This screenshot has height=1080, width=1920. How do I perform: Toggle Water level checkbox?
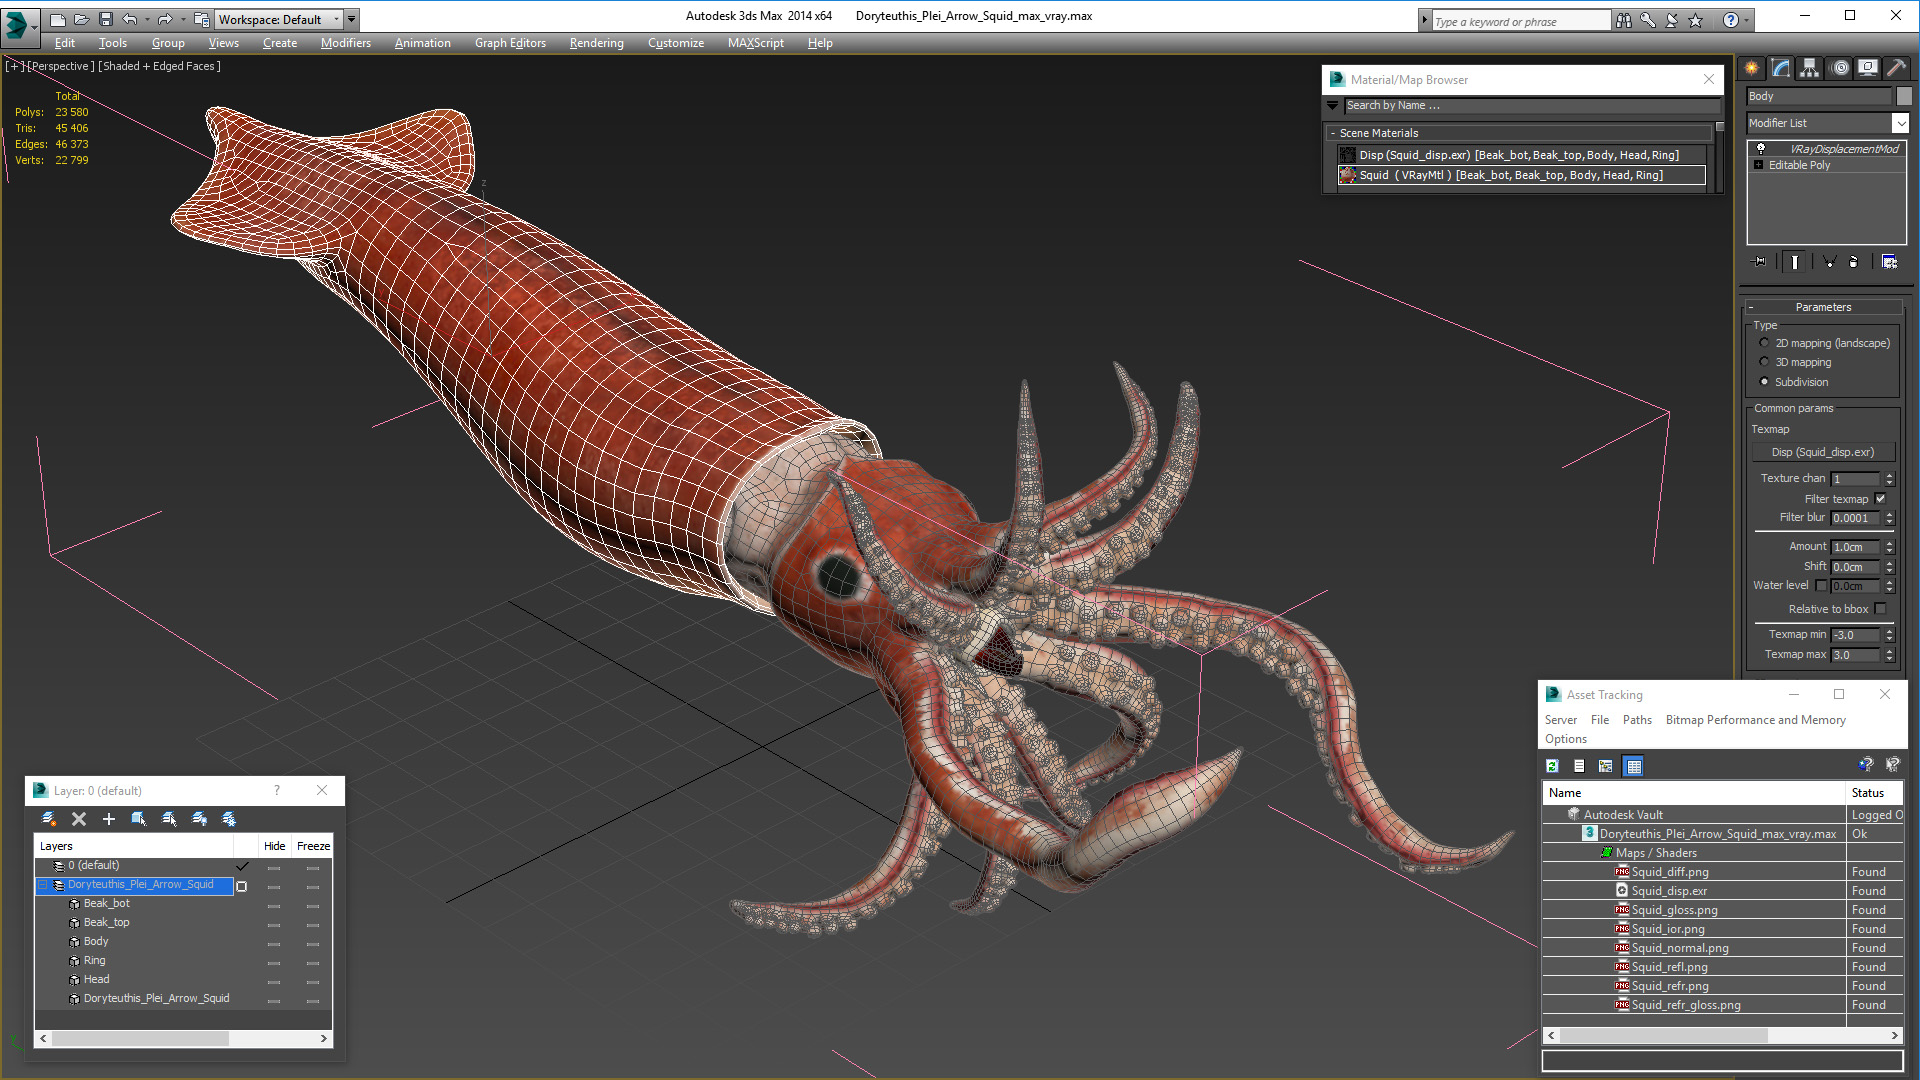coord(1821,586)
